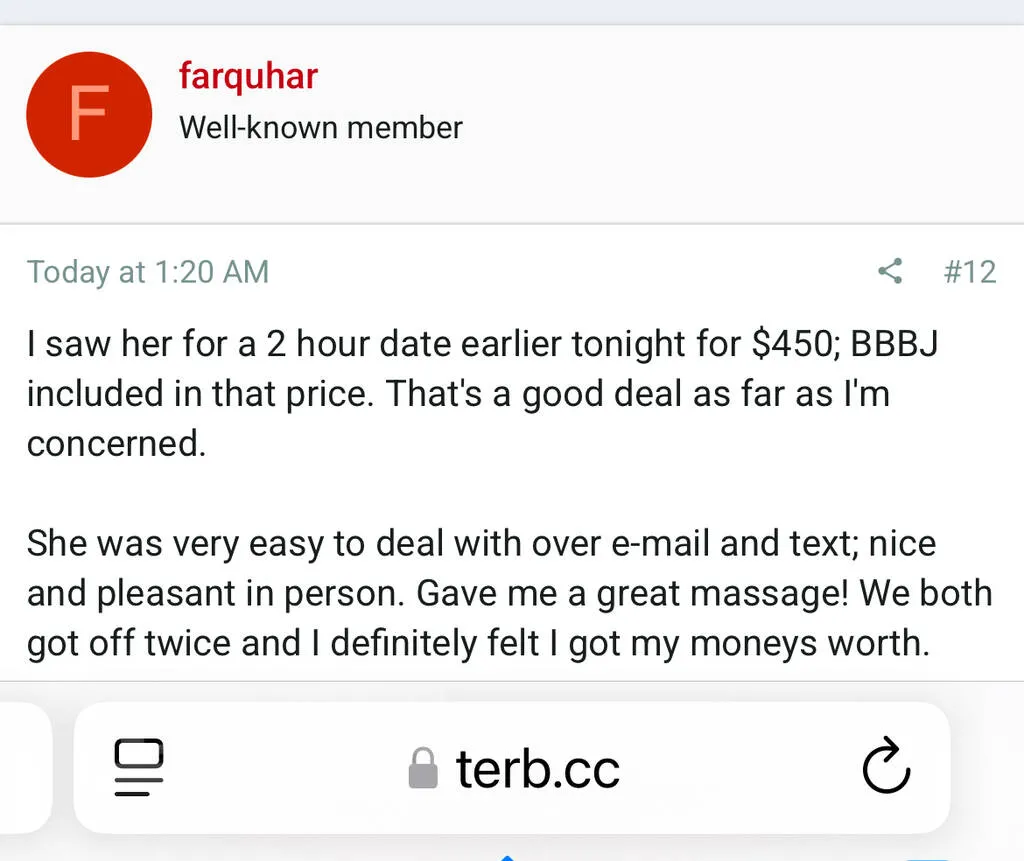Tap the word "concerned." in the post

point(116,443)
